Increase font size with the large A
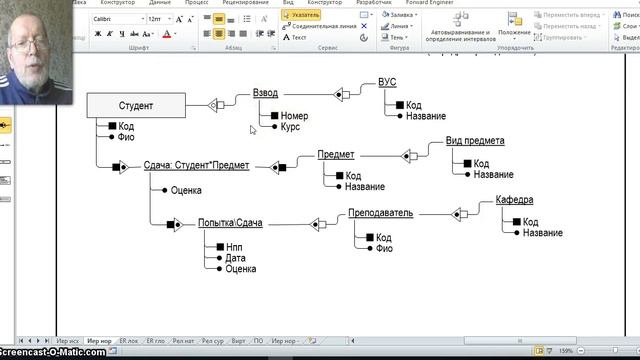Image resolution: width=640 pixels, height=360 pixels. (x=179, y=19)
